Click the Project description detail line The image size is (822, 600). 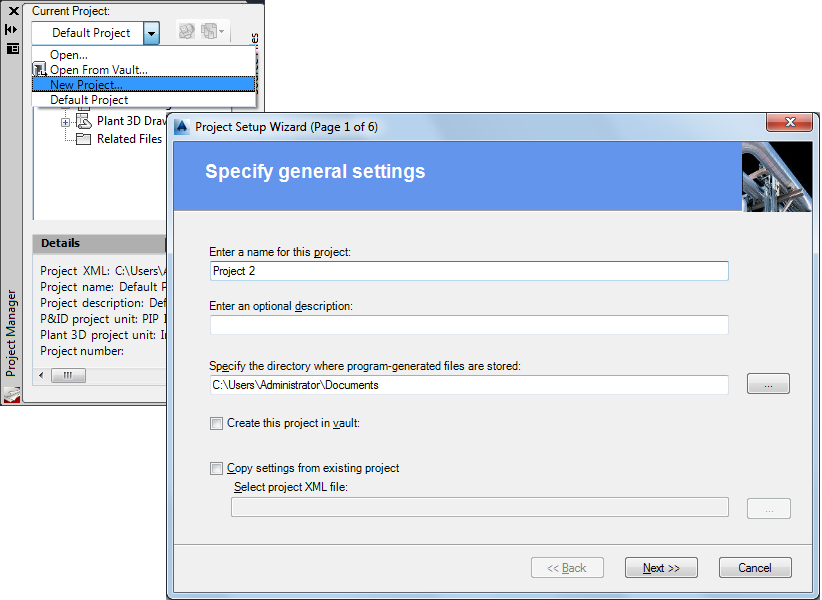[x=103, y=303]
